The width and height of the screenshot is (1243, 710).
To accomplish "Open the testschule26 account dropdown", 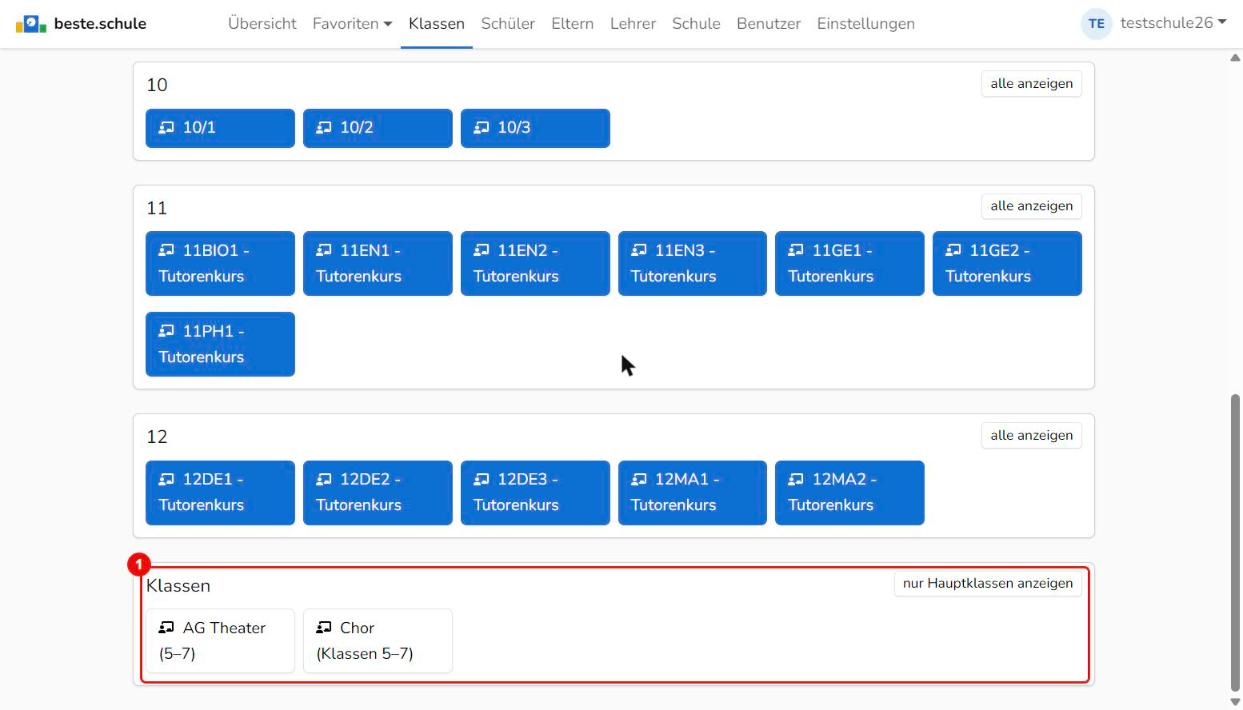I will pyautogui.click(x=1173, y=23).
